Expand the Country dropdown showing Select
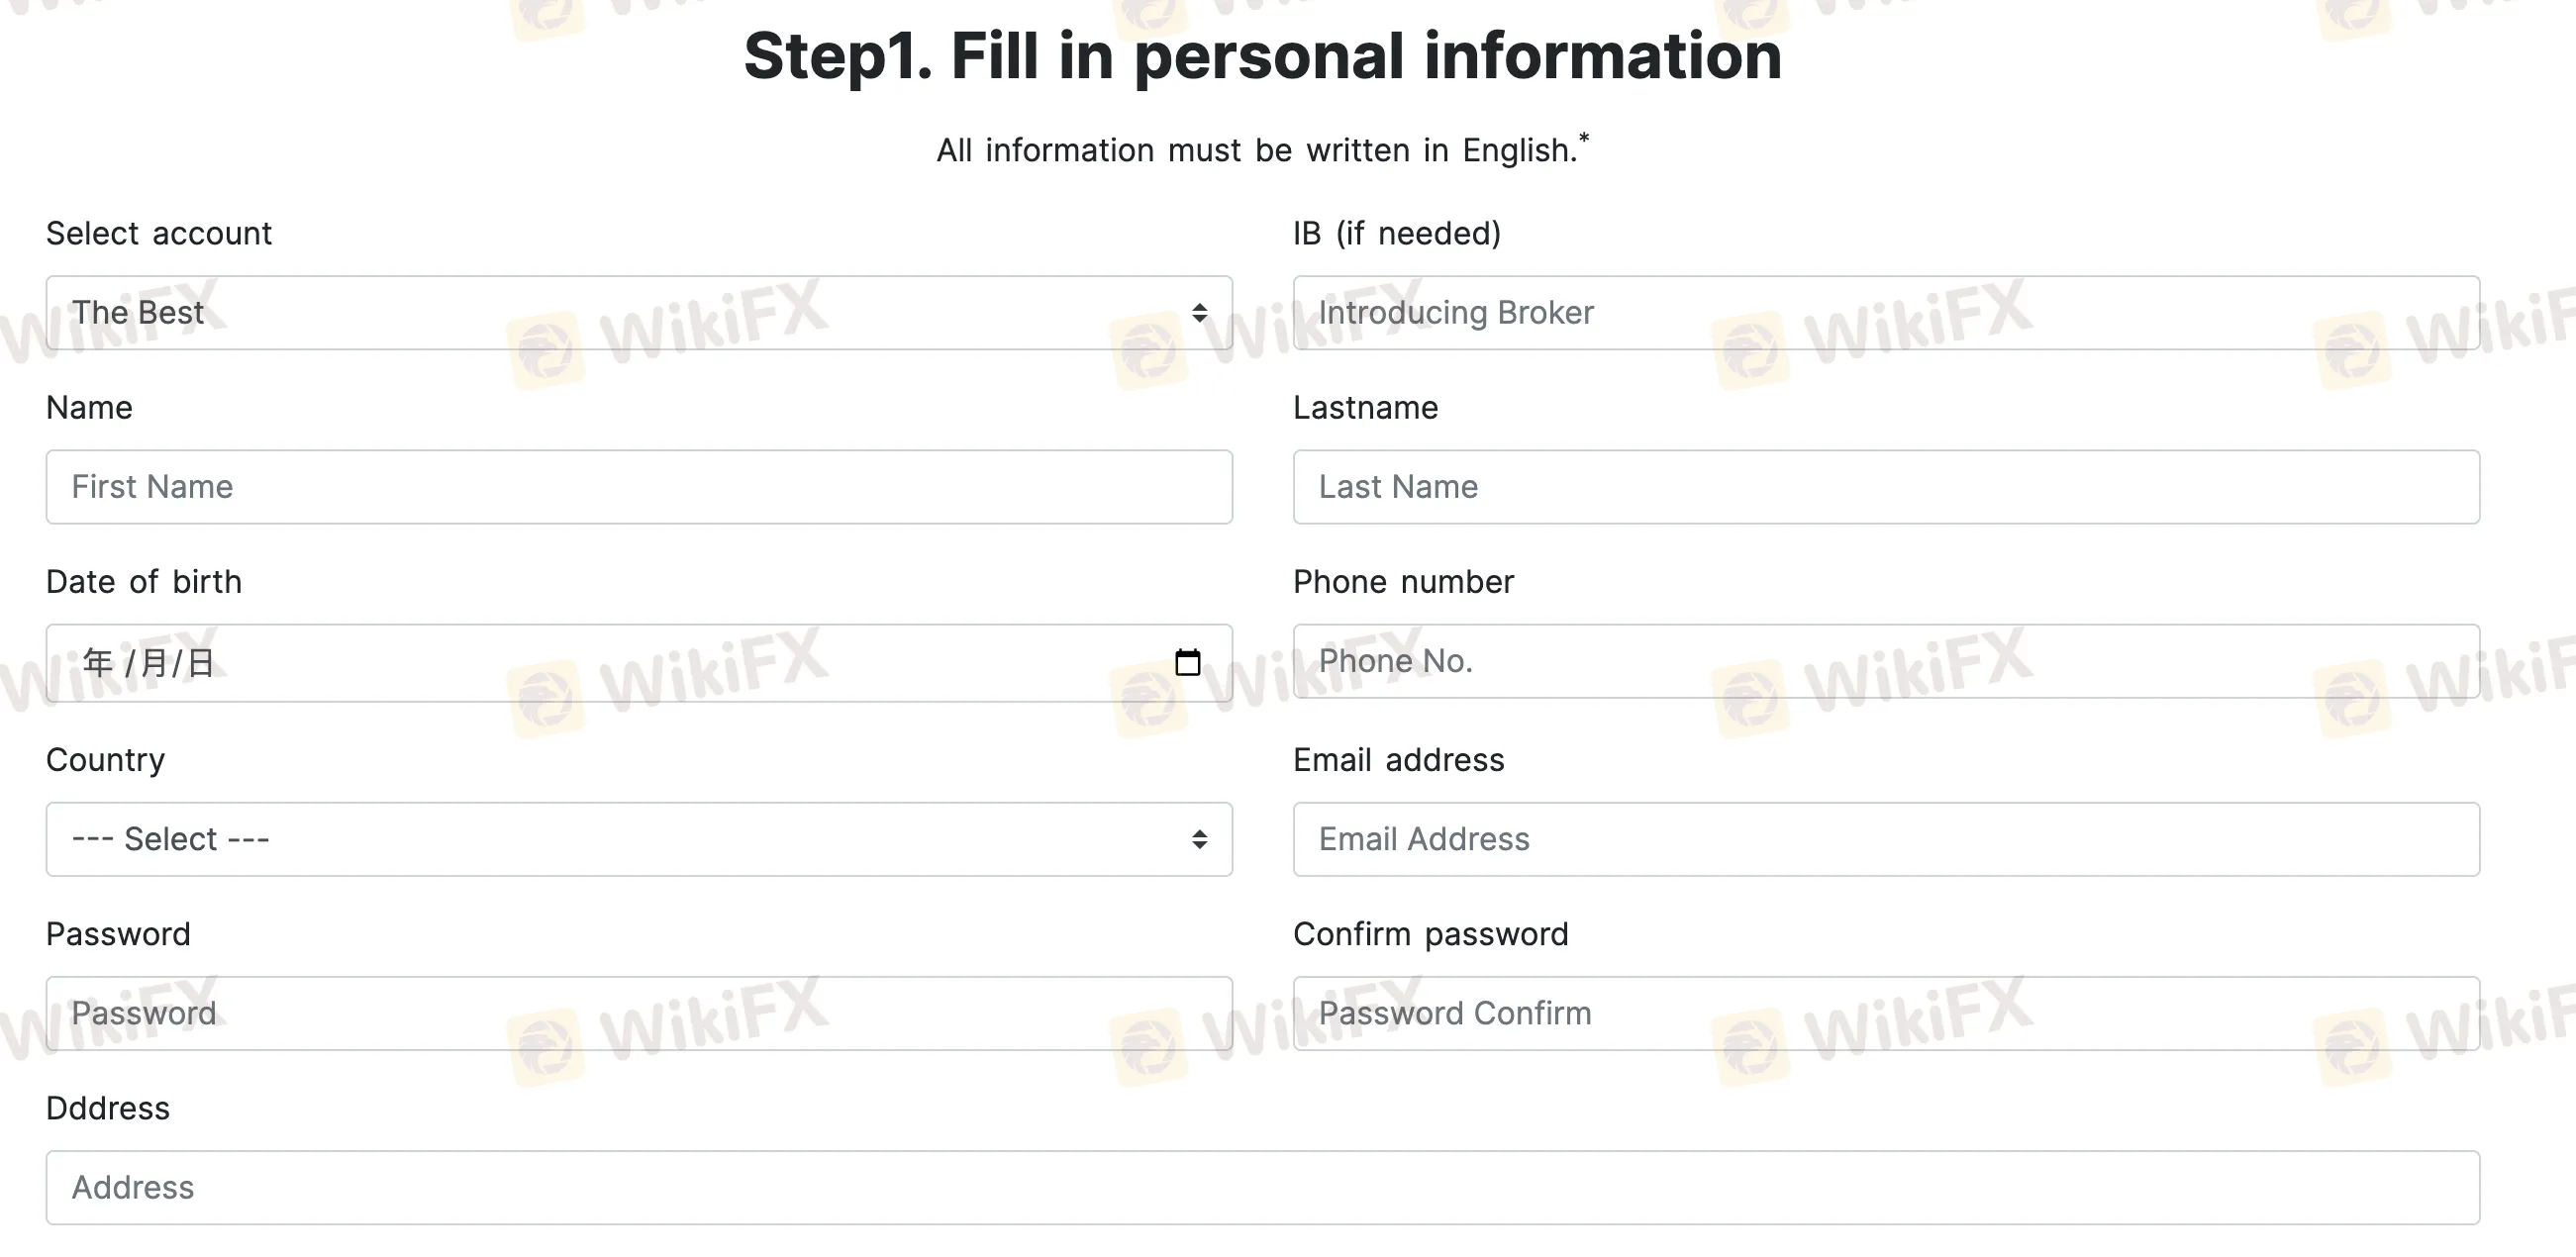This screenshot has height=1257, width=2576. point(638,839)
